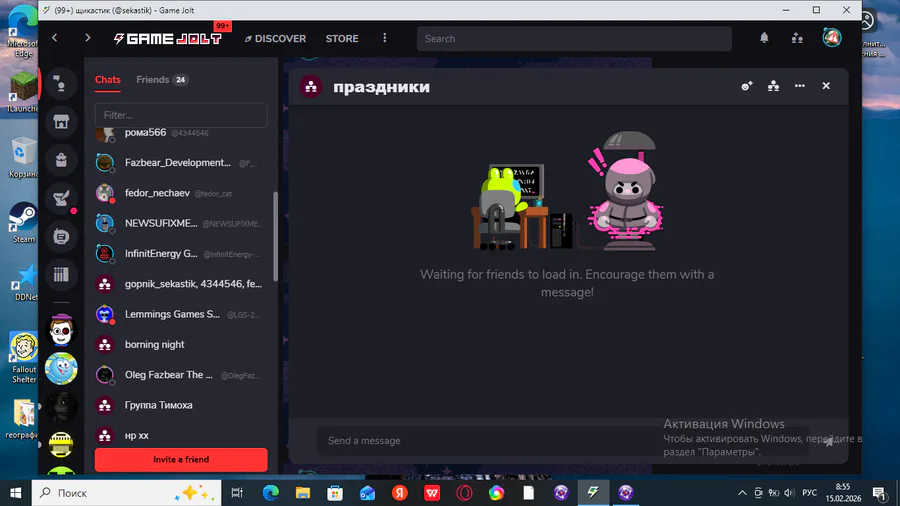The height and width of the screenshot is (506, 900).
Task: Click the send message arrow icon
Action: [x=828, y=441]
